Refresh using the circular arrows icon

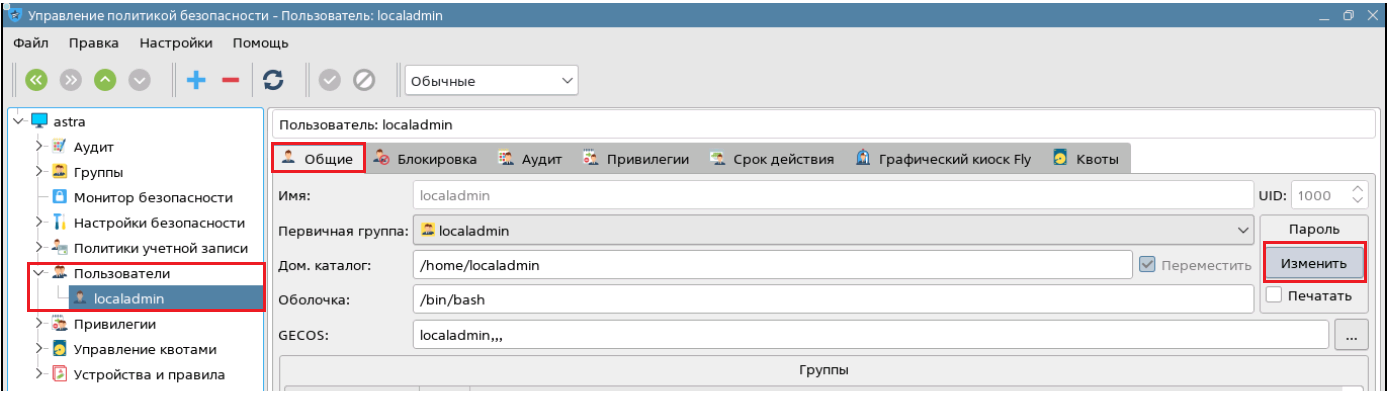coord(272,81)
